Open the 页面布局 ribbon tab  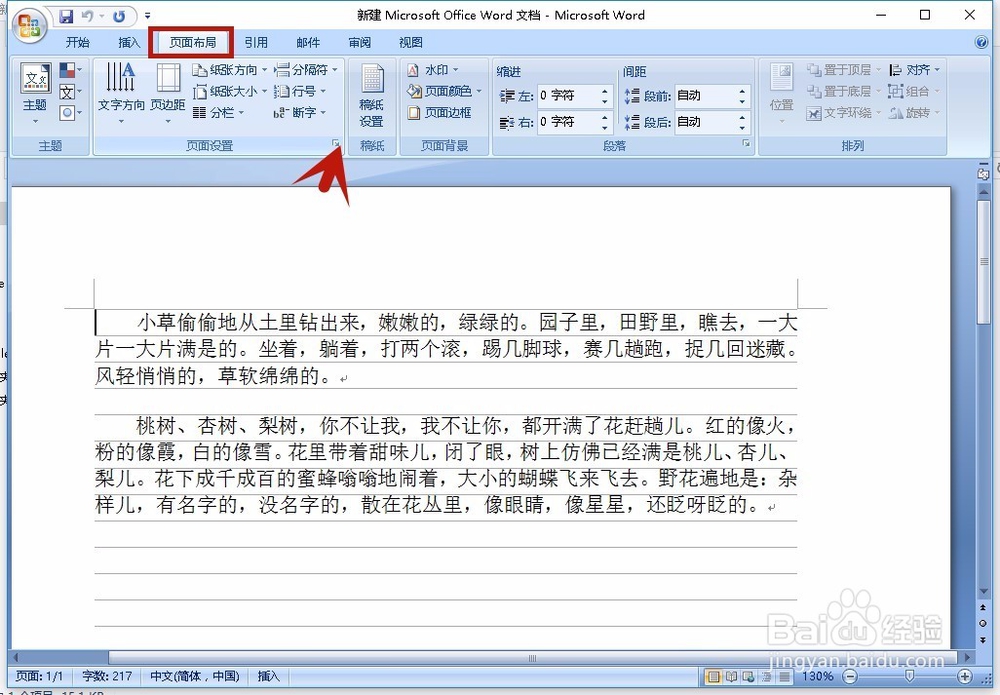pos(192,43)
